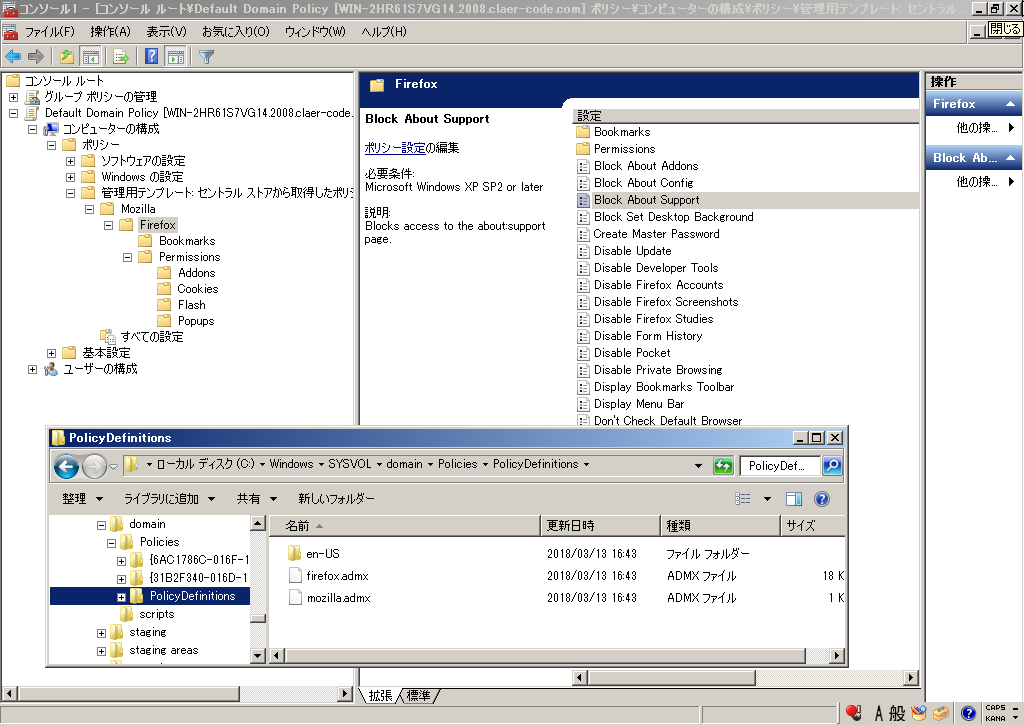Collapse the Firefox section in action pane
The height and width of the screenshot is (725, 1024).
[1010, 104]
